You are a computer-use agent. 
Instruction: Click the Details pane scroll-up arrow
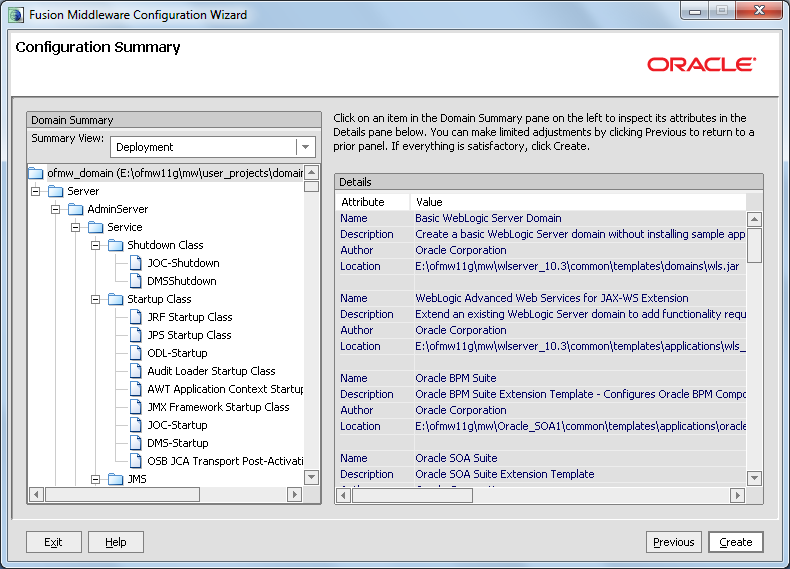click(754, 219)
